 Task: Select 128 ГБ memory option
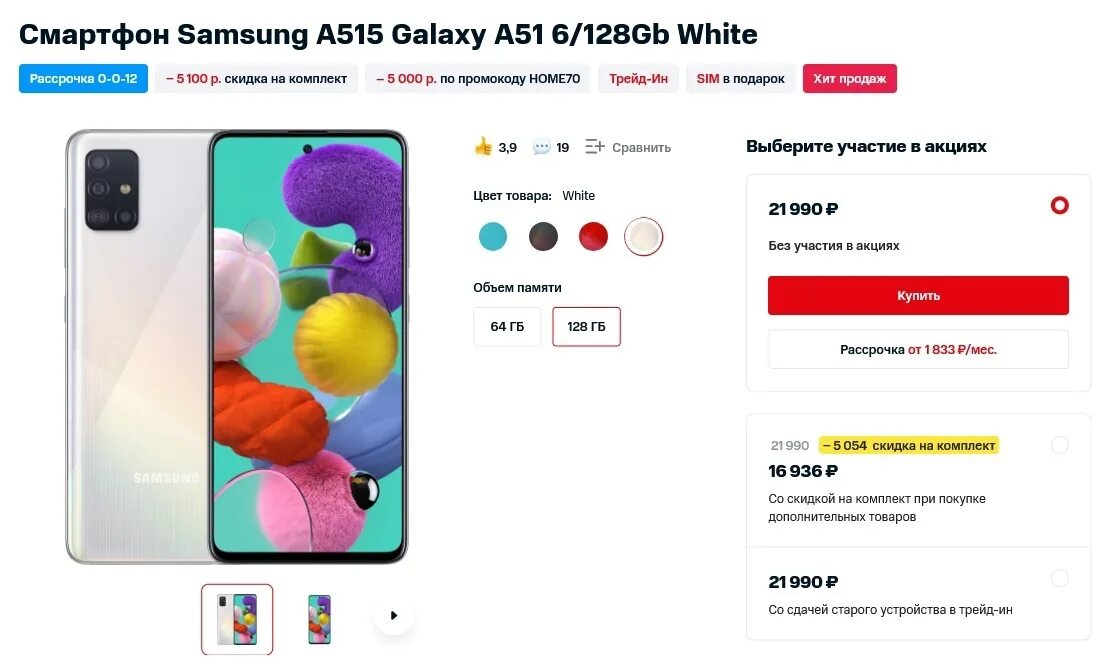click(x=586, y=326)
